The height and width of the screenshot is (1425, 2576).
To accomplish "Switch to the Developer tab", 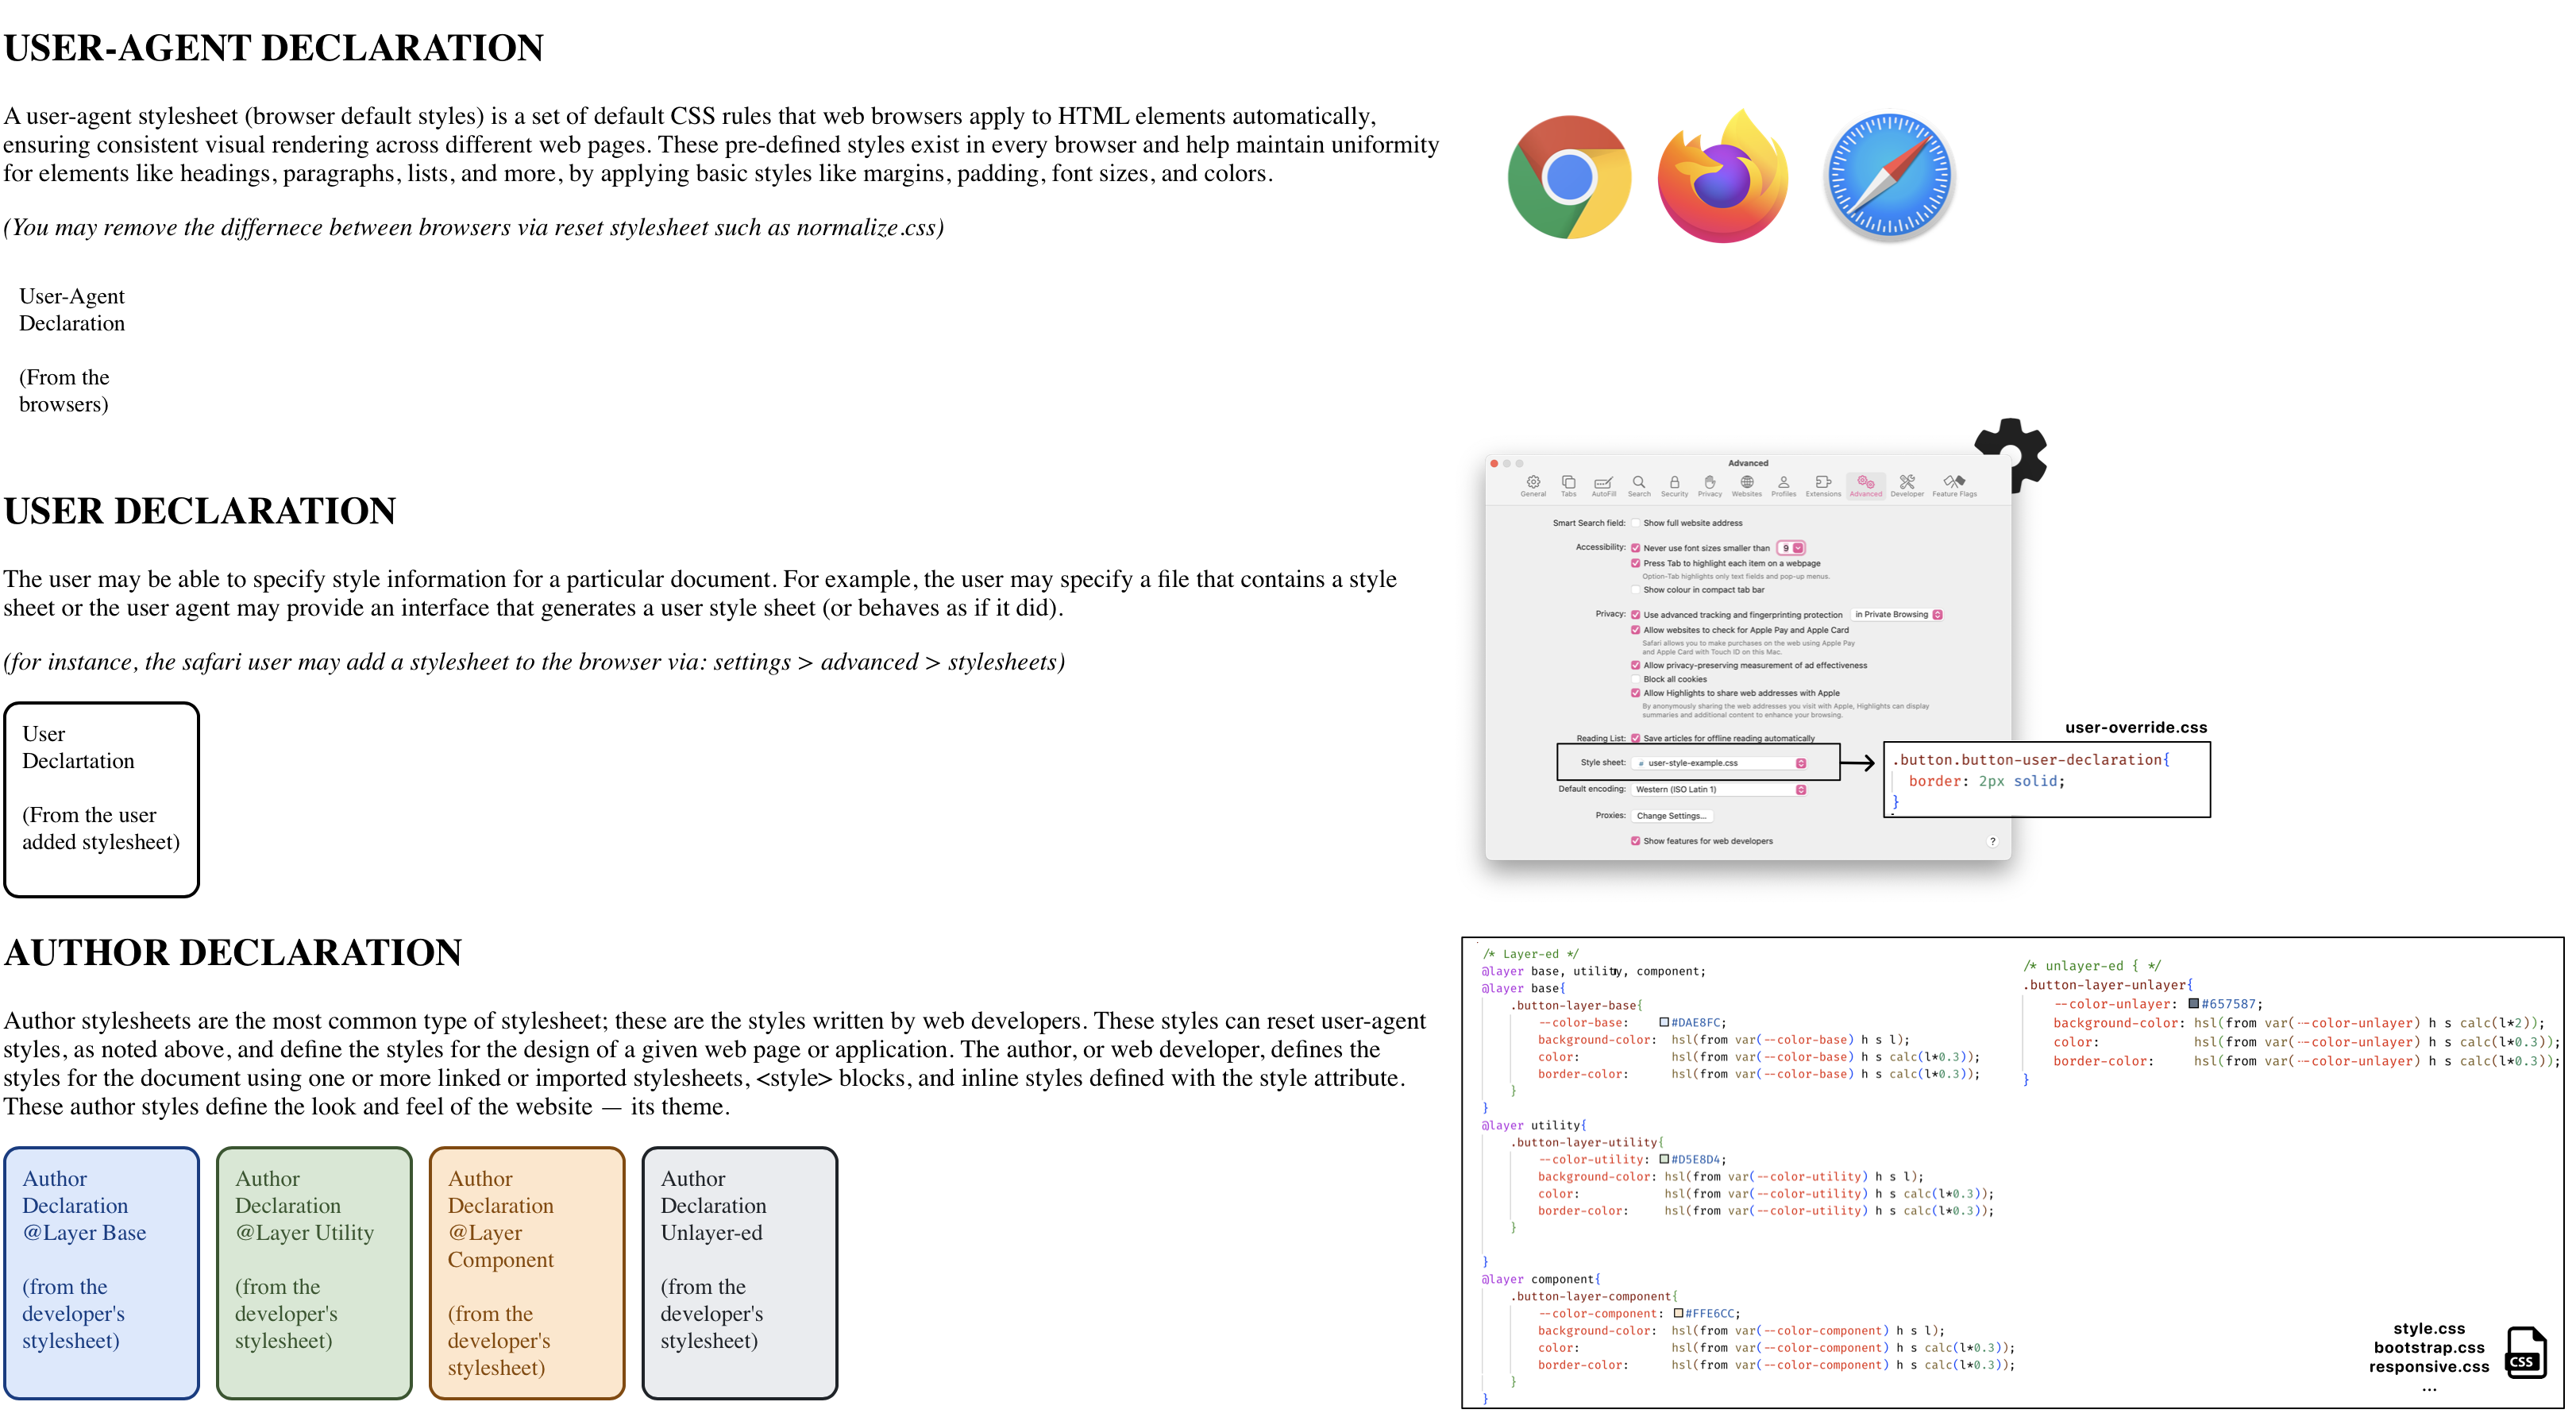I will pos(1907,484).
